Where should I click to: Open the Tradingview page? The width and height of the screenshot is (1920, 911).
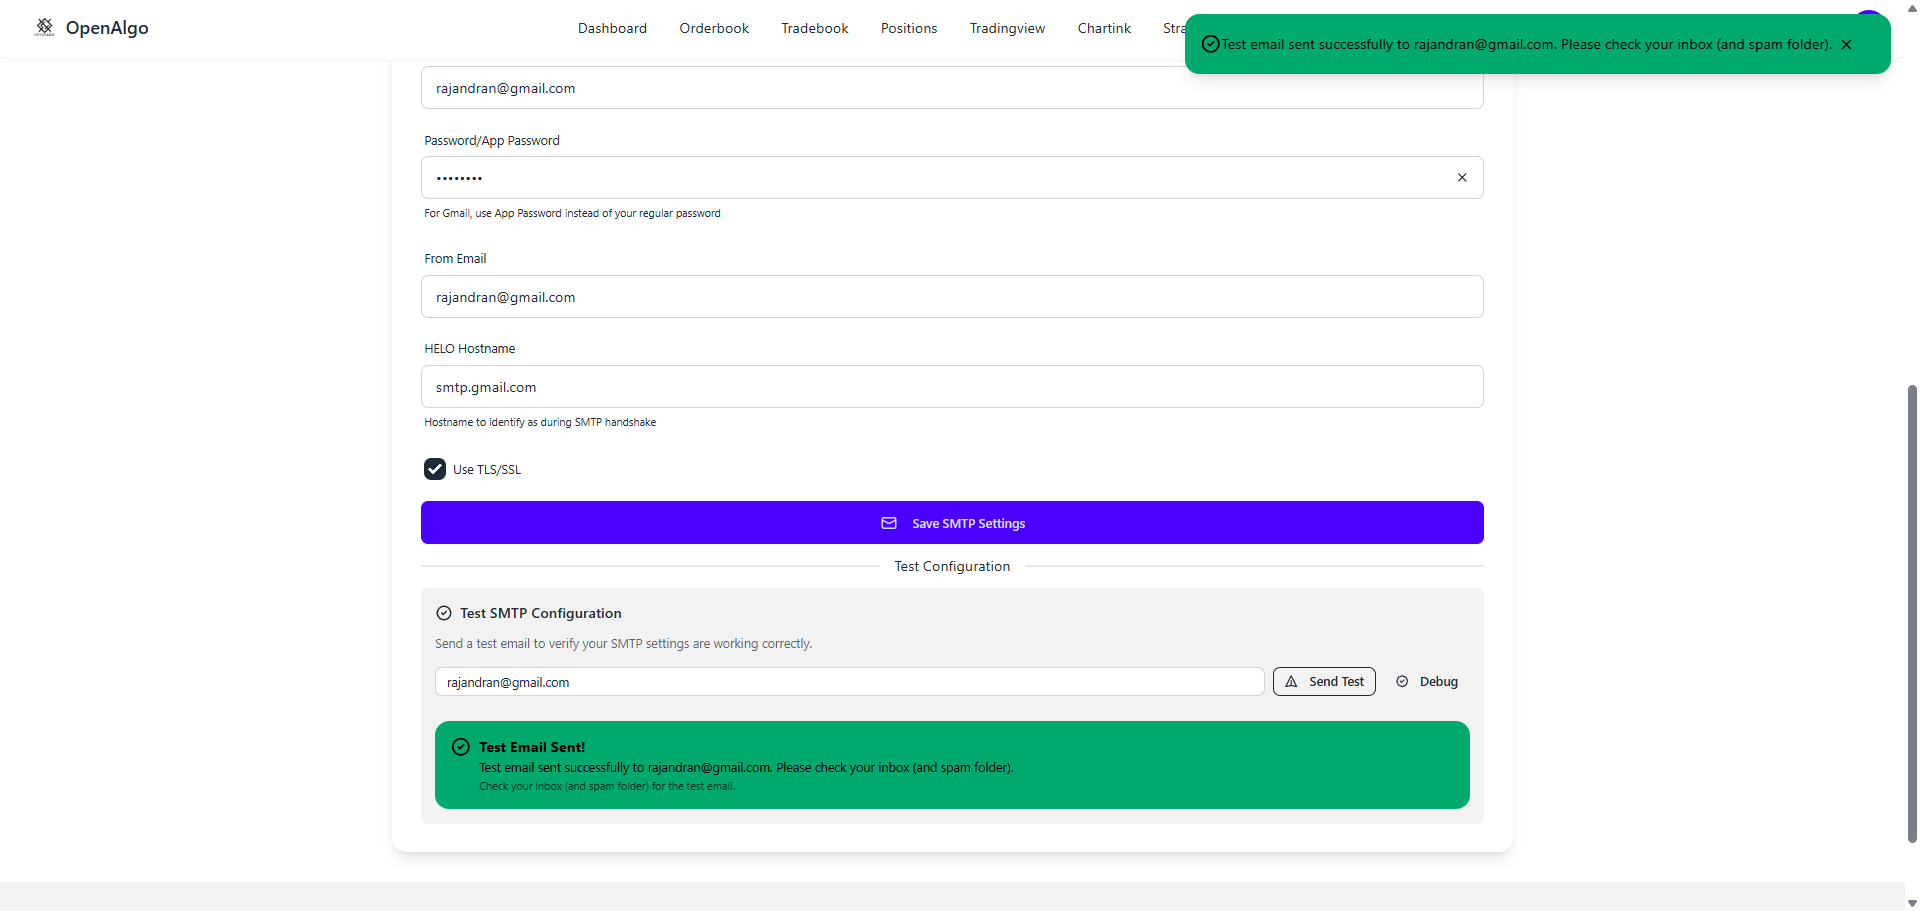[1007, 28]
